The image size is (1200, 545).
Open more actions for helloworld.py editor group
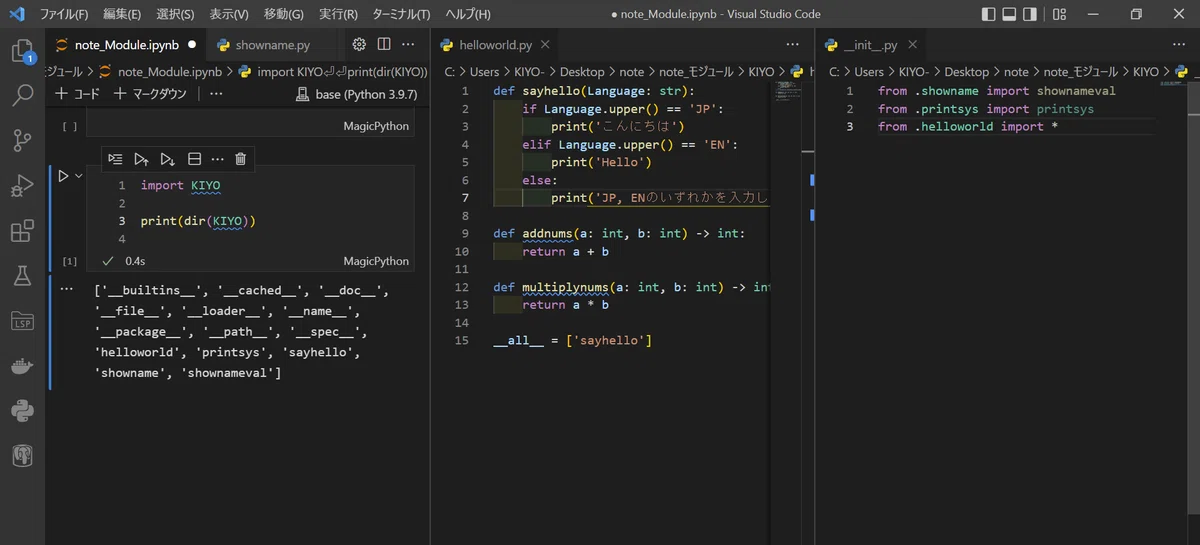793,45
